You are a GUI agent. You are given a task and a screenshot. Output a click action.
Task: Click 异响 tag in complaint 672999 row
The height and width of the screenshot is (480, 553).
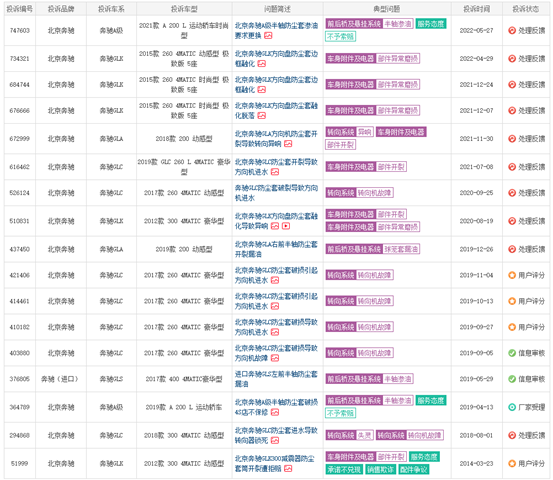point(365,132)
